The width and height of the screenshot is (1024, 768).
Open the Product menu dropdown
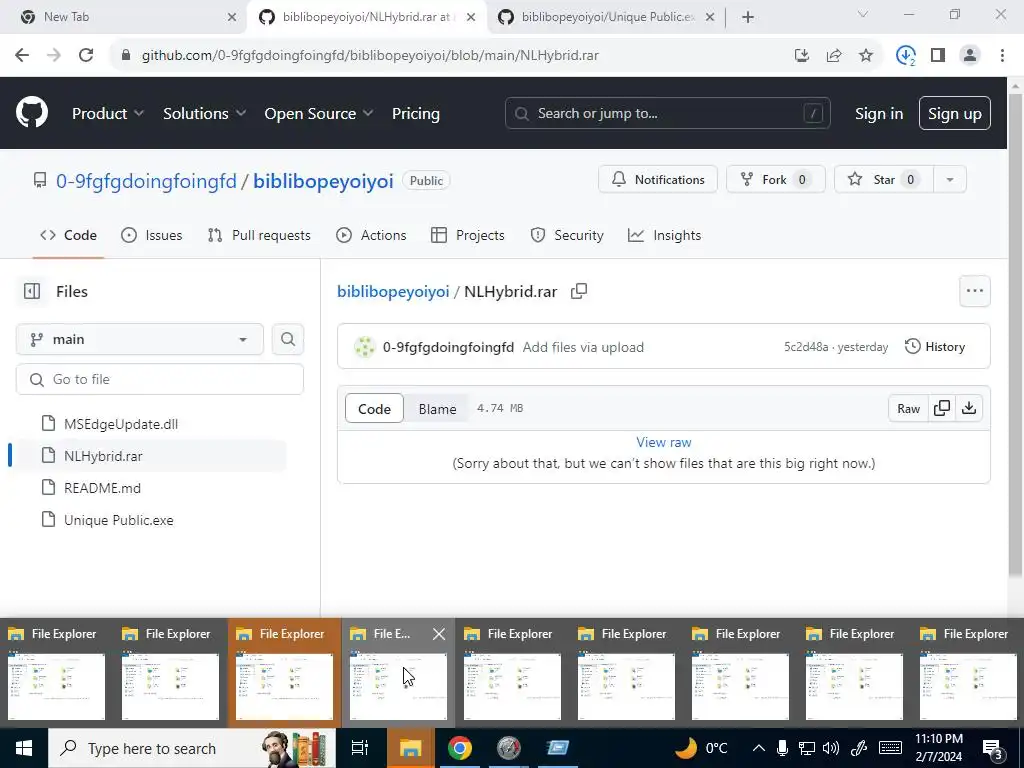[x=108, y=114]
